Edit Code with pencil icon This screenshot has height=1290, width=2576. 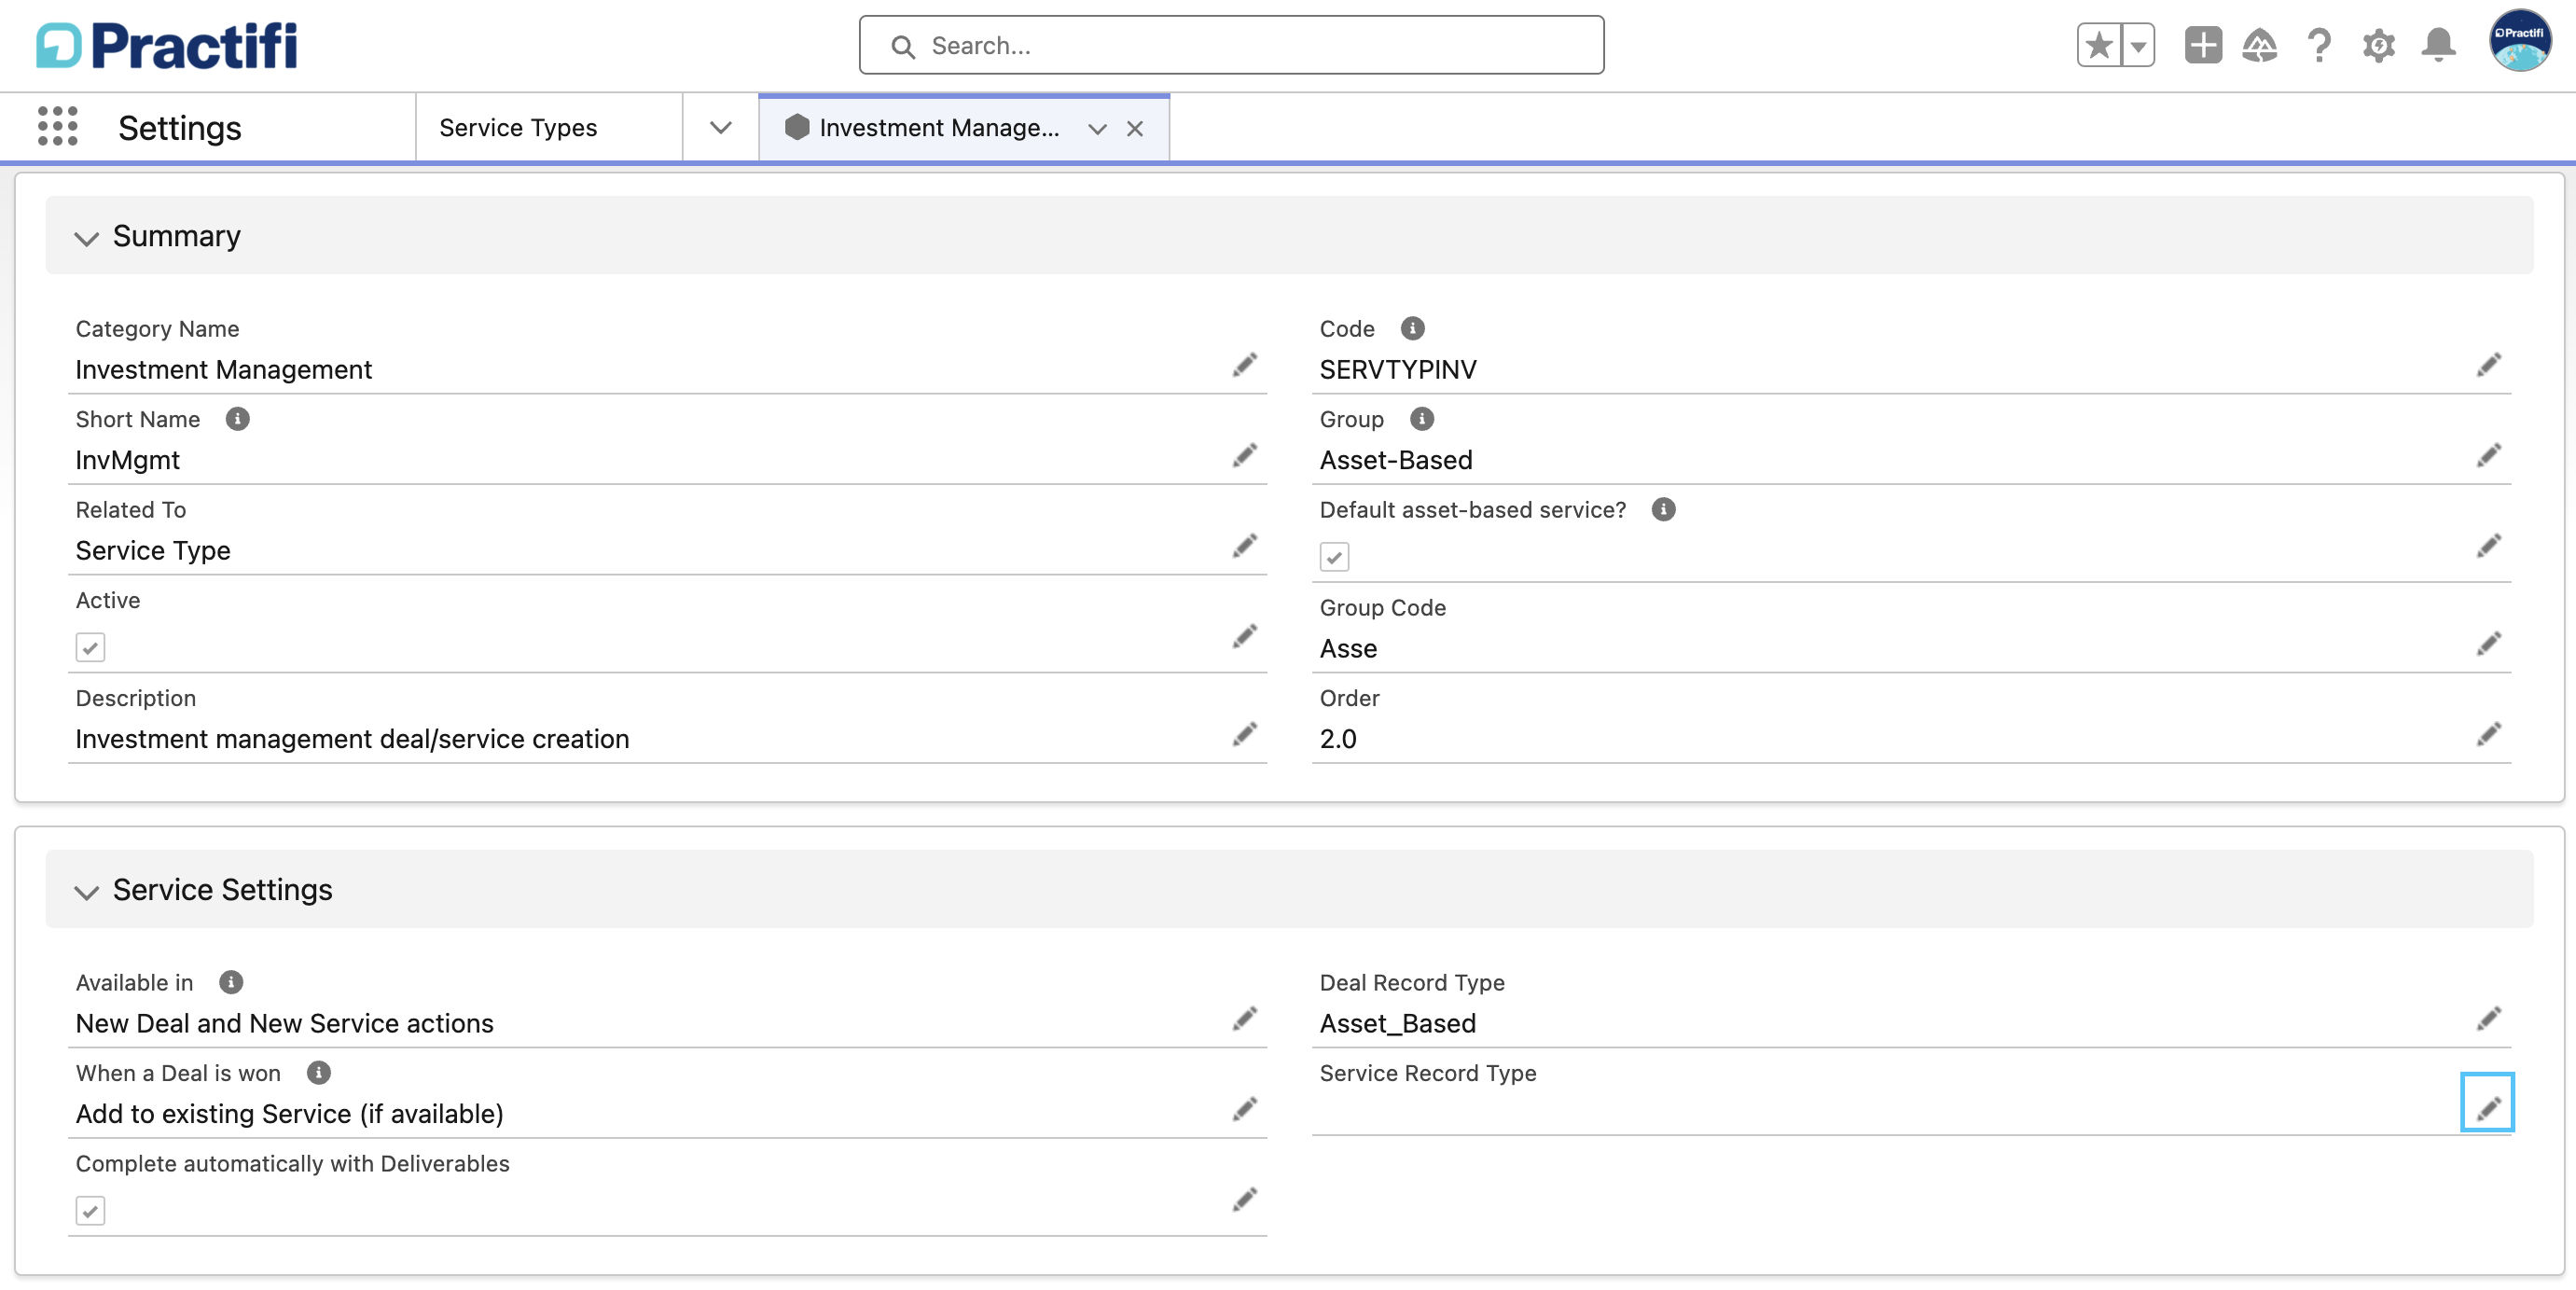tap(2488, 365)
